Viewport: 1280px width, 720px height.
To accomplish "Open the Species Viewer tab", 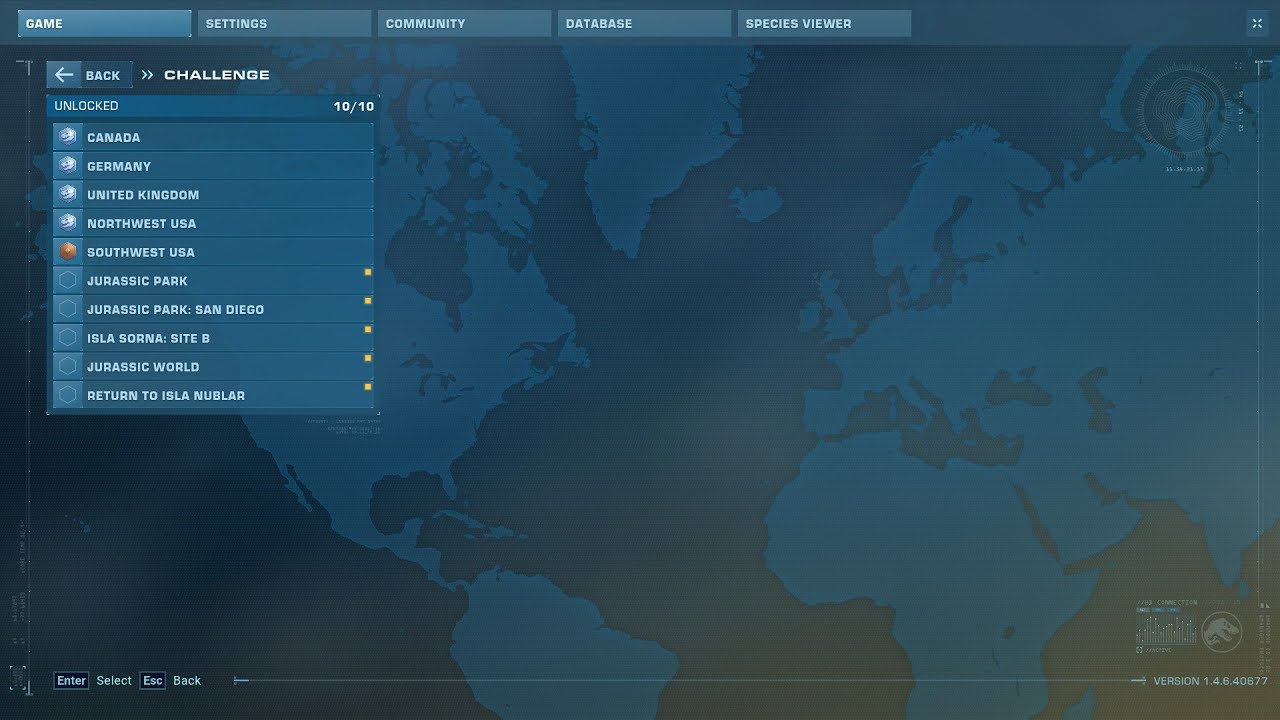I will coord(824,24).
